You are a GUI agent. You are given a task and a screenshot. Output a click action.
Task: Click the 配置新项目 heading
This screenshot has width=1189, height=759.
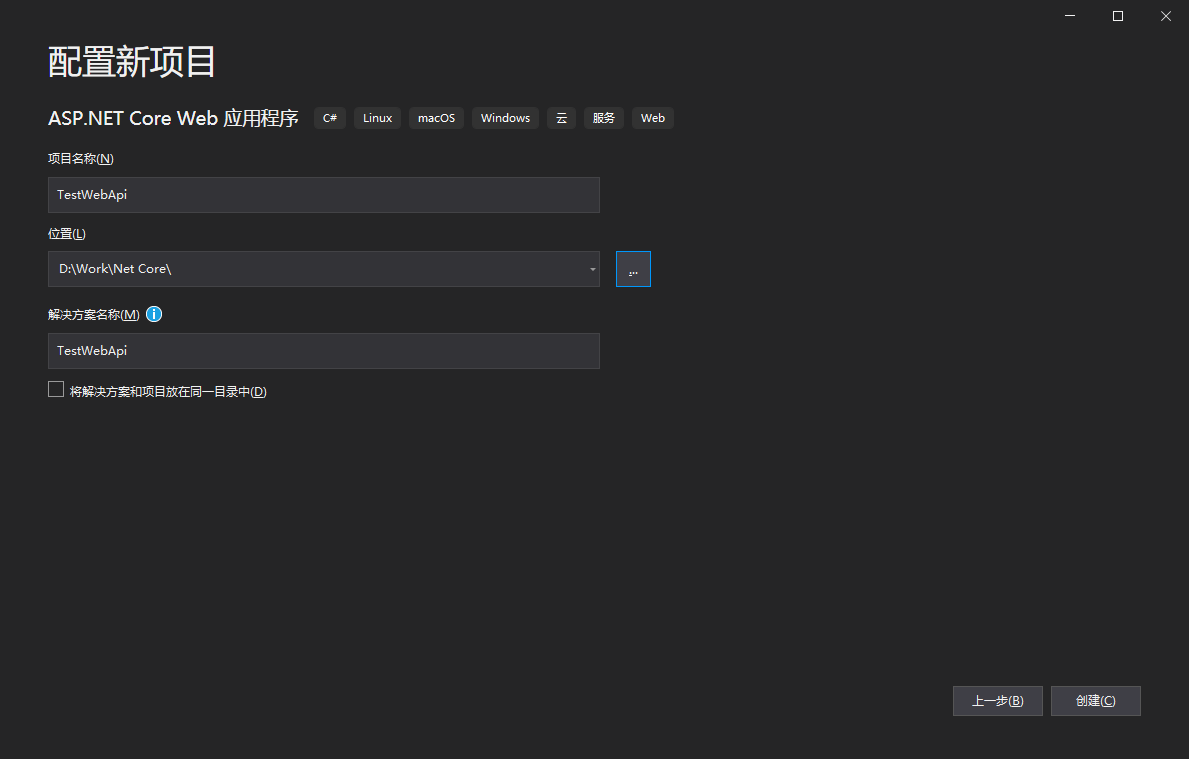pyautogui.click(x=132, y=61)
